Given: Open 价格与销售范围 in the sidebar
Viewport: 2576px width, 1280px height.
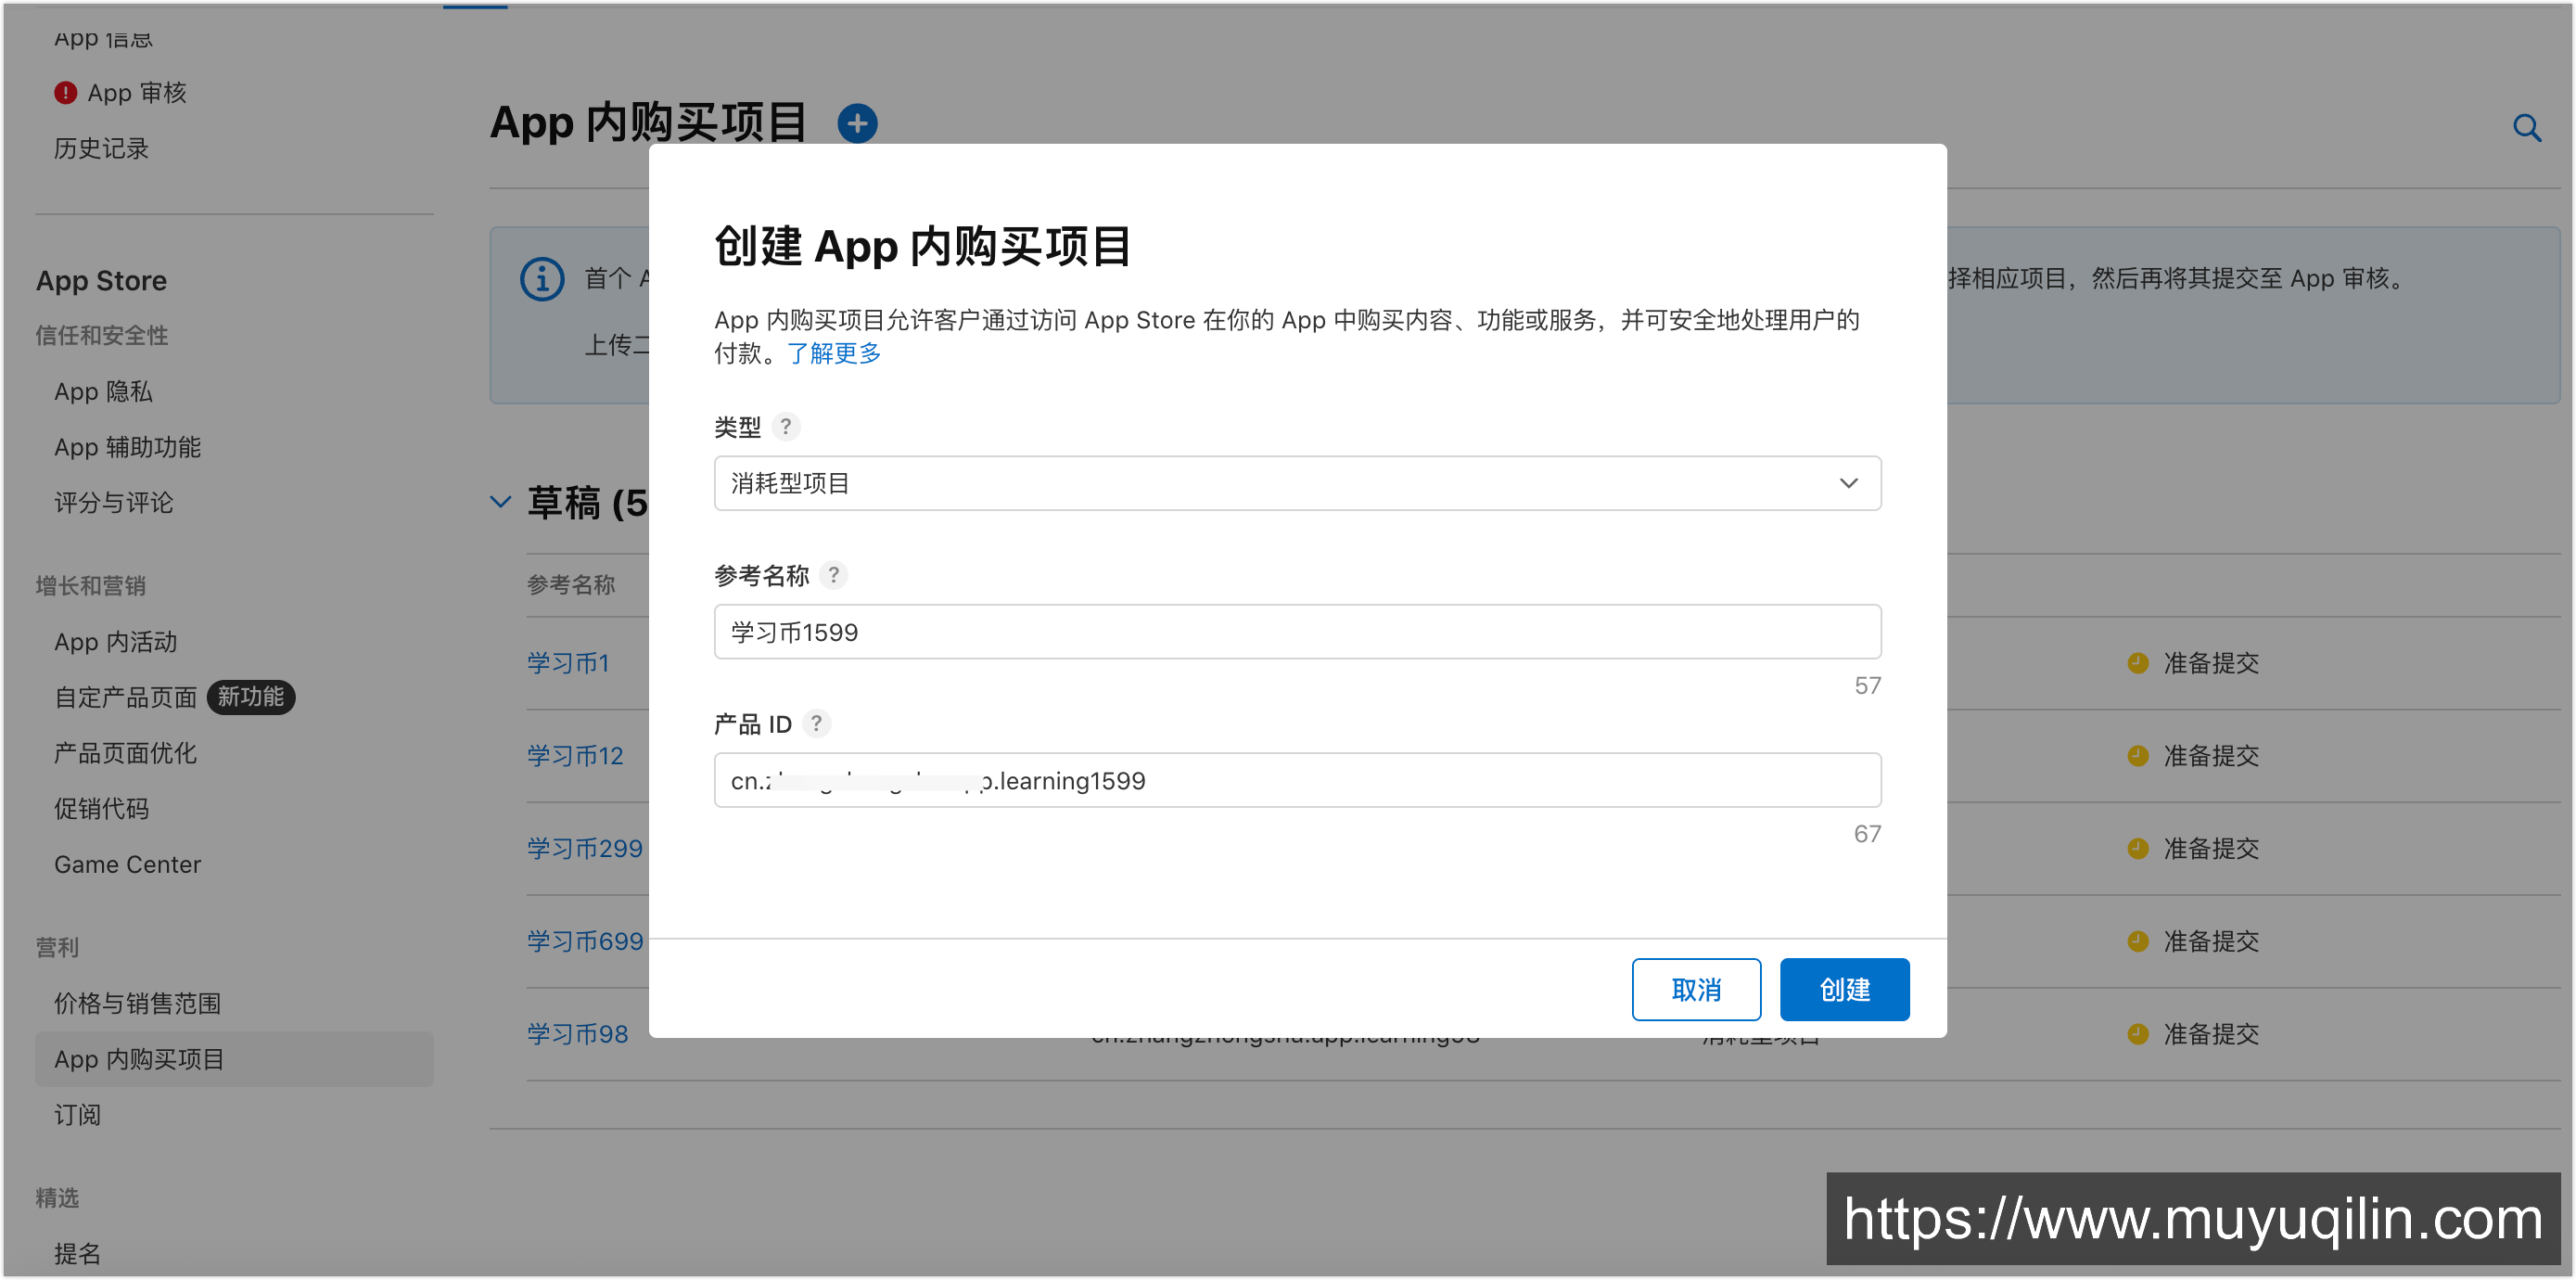Looking at the screenshot, I should pyautogui.click(x=137, y=1003).
